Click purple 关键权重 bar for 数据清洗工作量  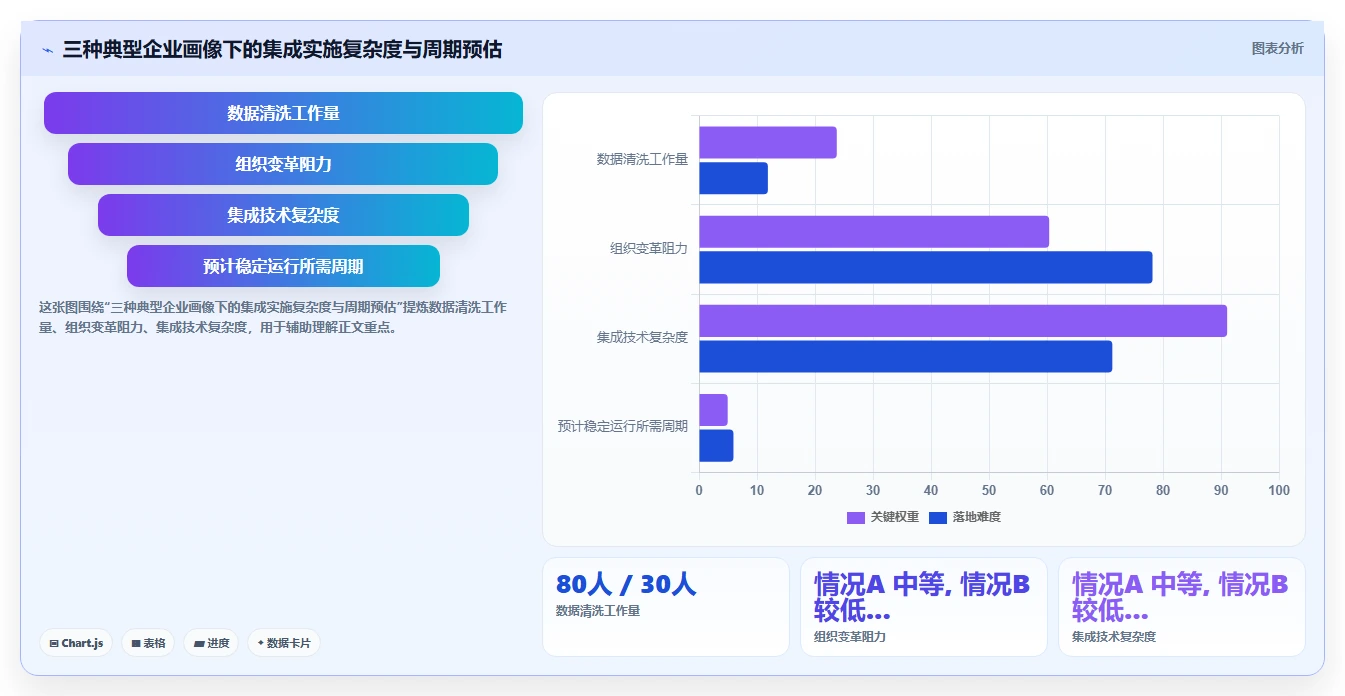[x=768, y=142]
